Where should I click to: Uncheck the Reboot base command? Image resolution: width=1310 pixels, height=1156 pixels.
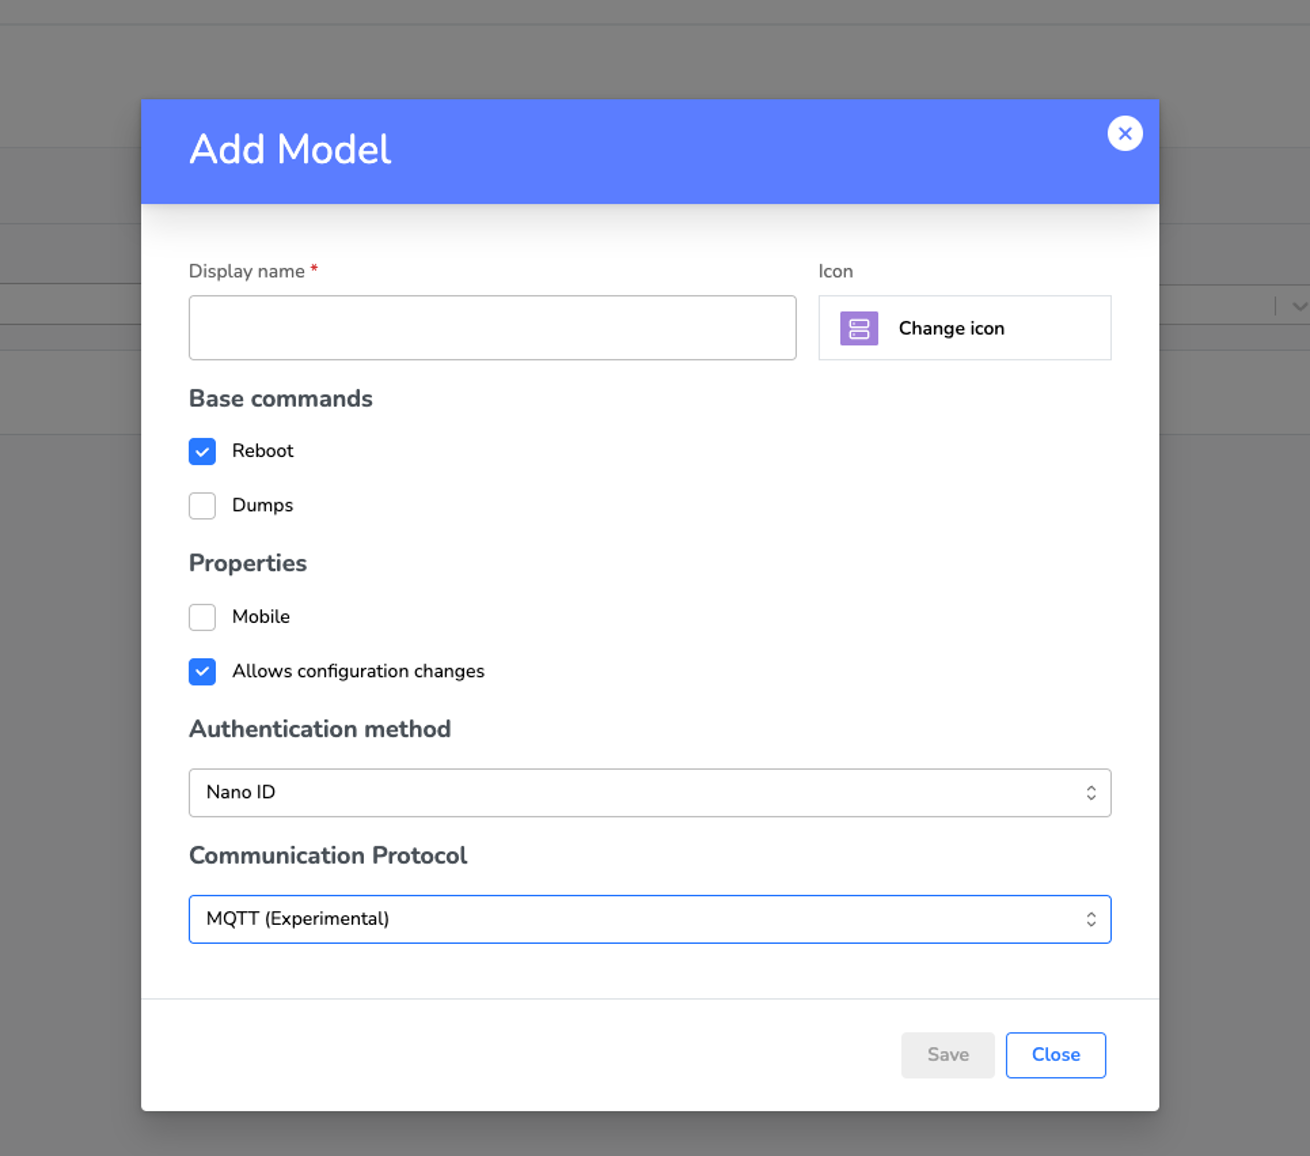(202, 451)
